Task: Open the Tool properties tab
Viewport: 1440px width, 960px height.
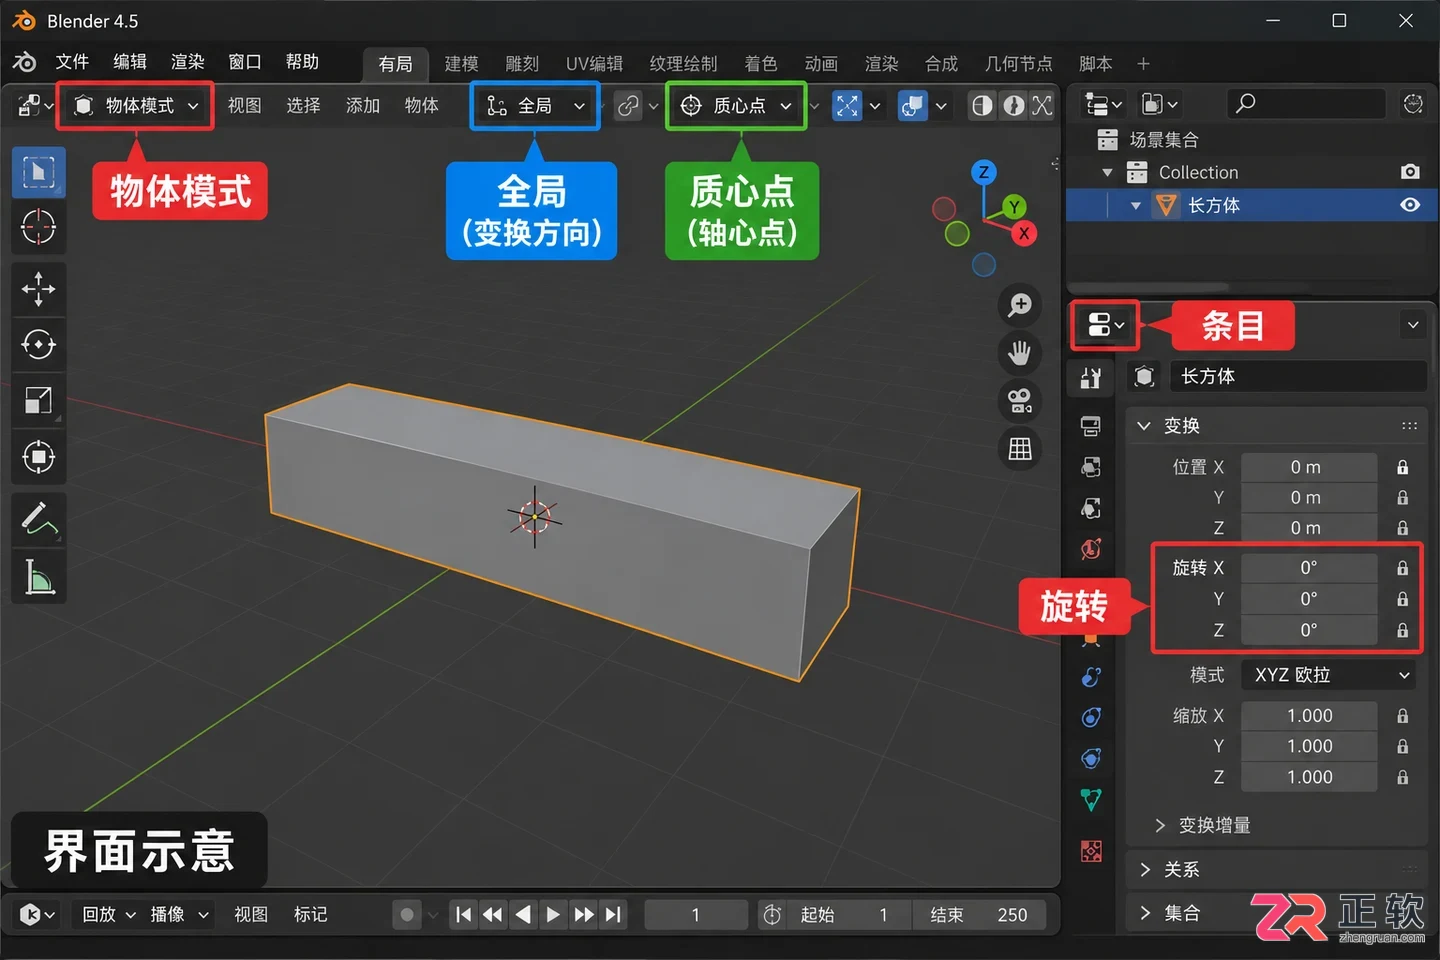Action: 1091,378
